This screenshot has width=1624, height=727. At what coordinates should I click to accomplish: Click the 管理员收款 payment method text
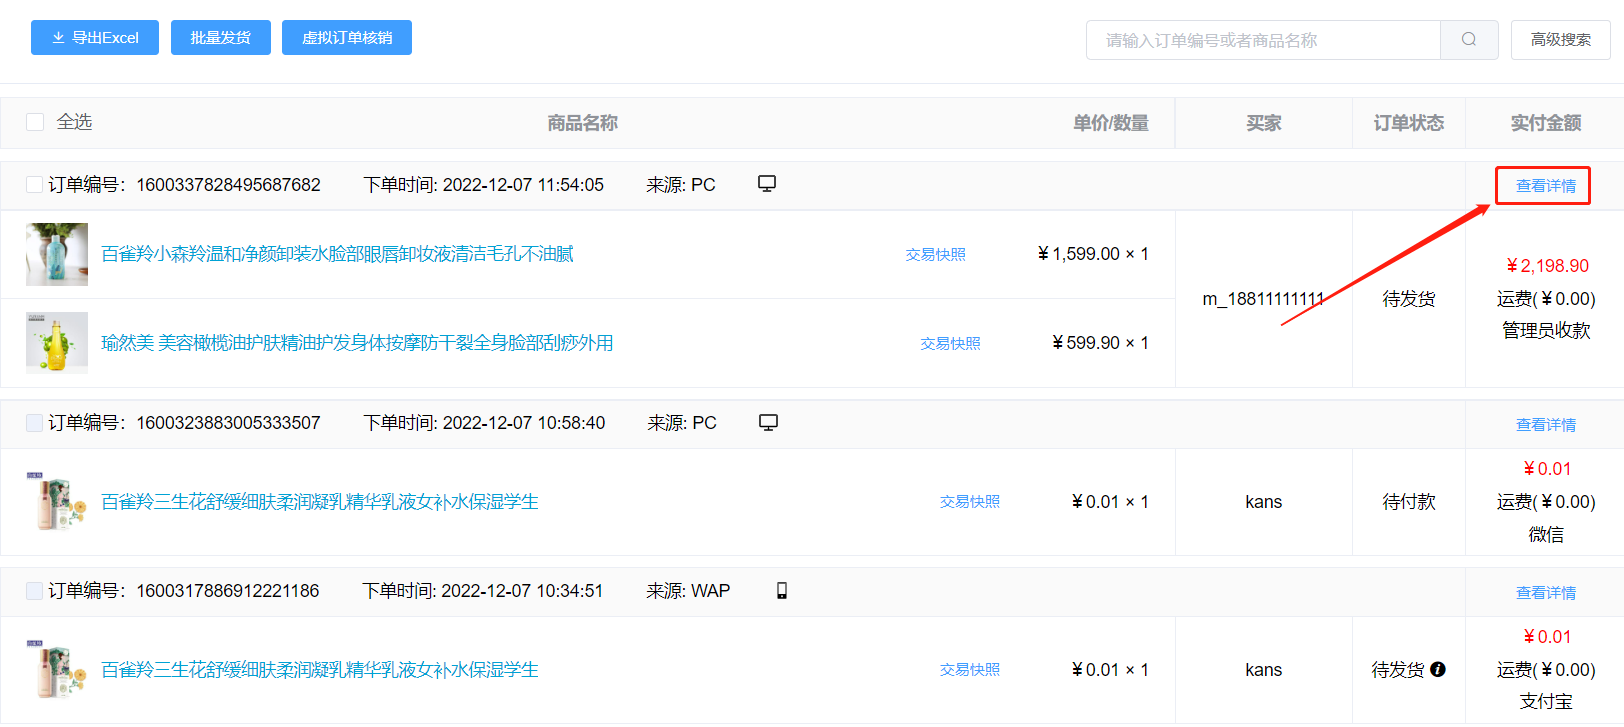tap(1546, 331)
